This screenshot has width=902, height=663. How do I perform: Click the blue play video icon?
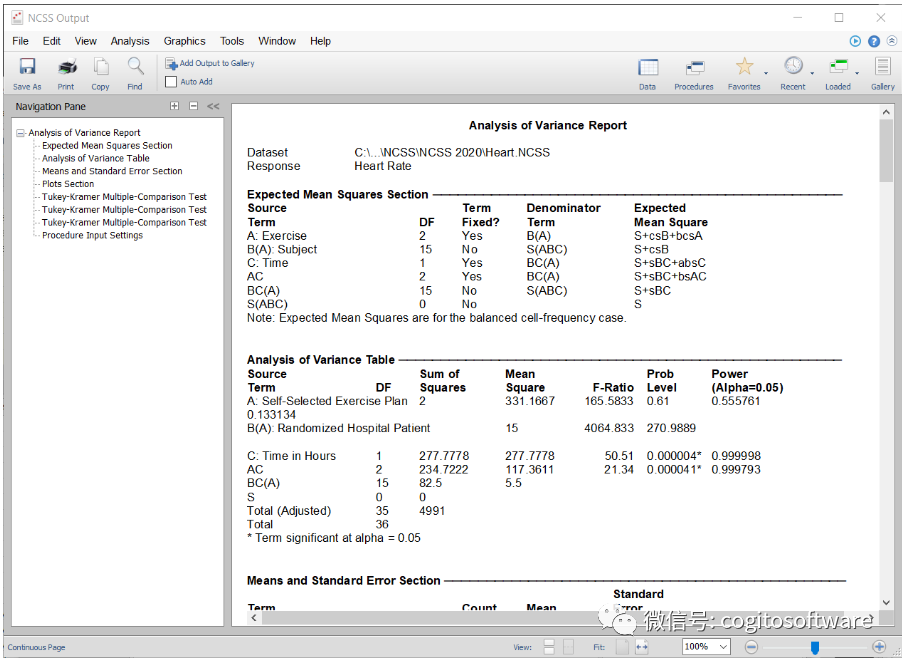coord(855,41)
